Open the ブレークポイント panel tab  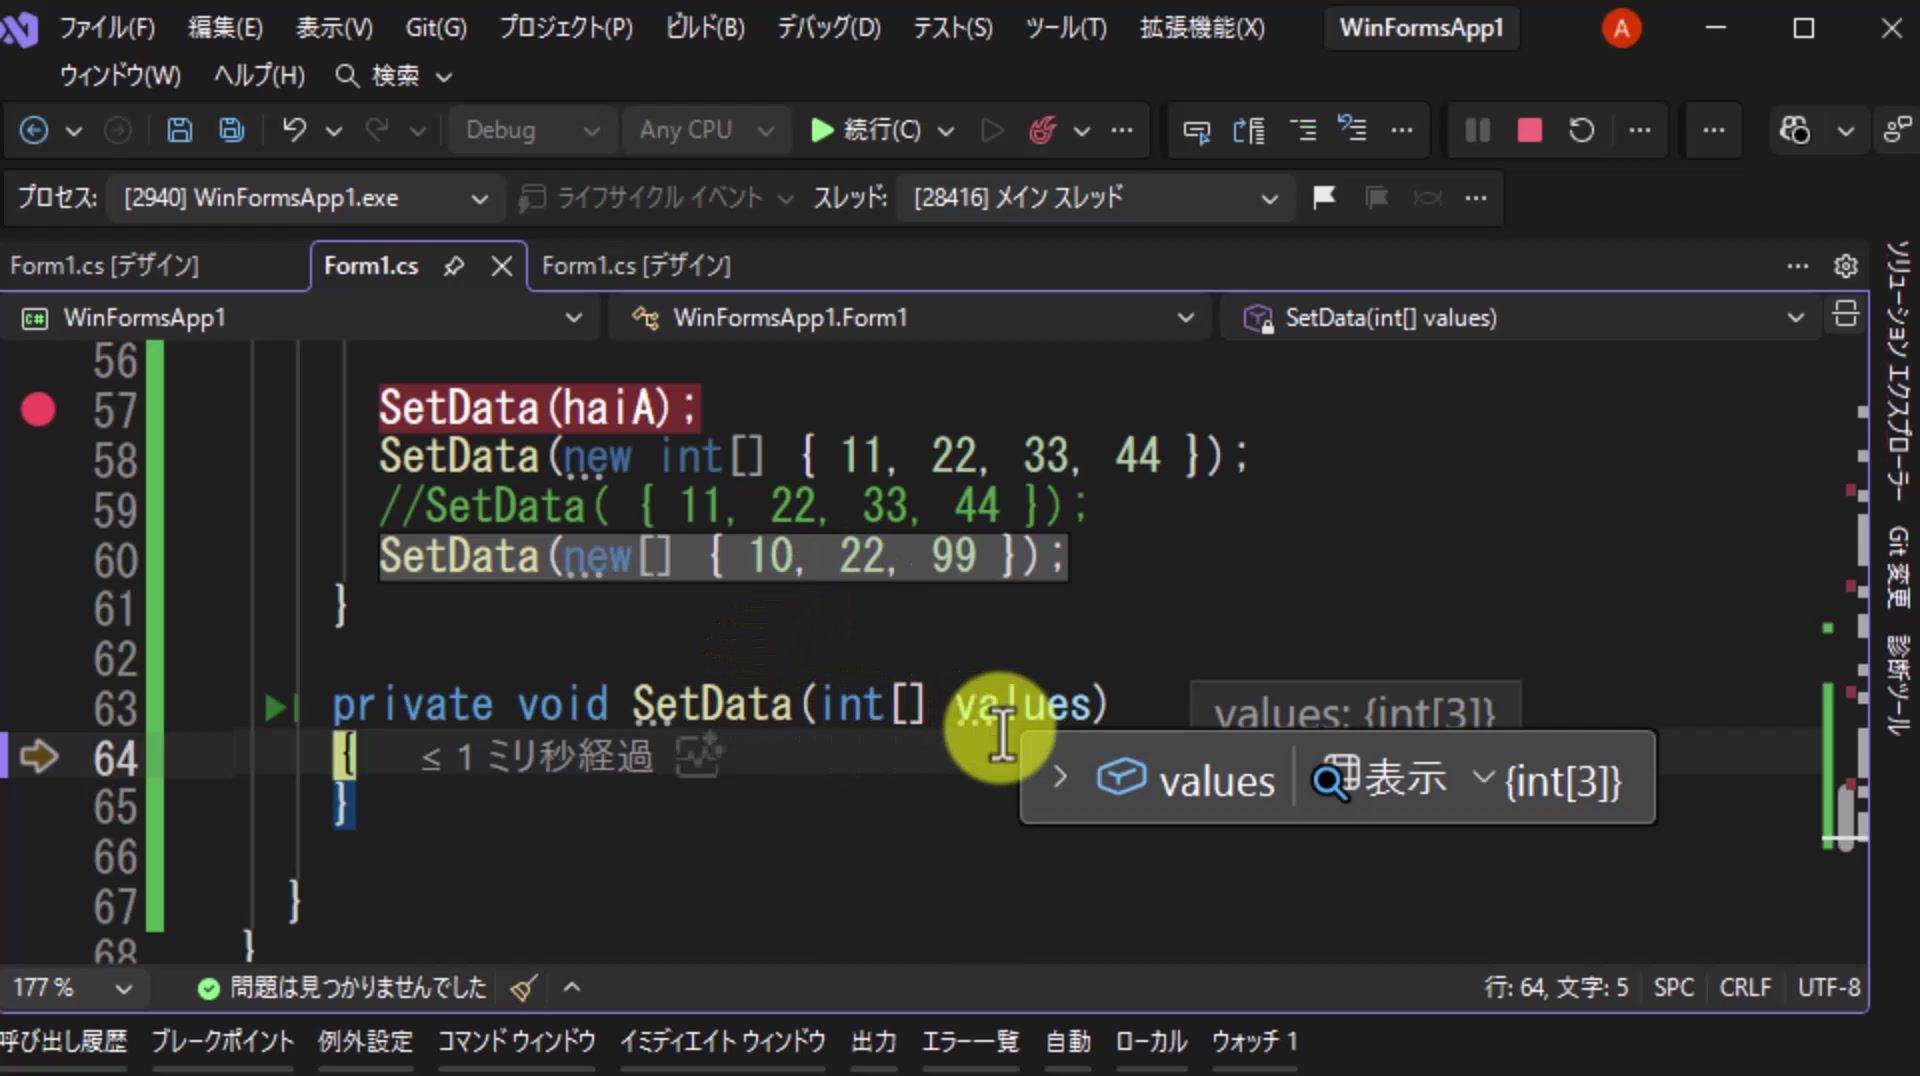(x=223, y=1042)
